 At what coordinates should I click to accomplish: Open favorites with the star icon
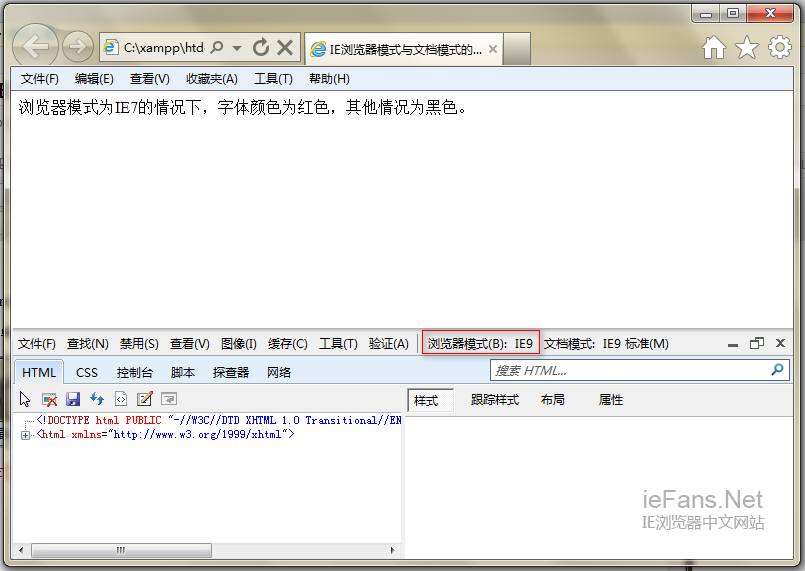pyautogui.click(x=746, y=48)
